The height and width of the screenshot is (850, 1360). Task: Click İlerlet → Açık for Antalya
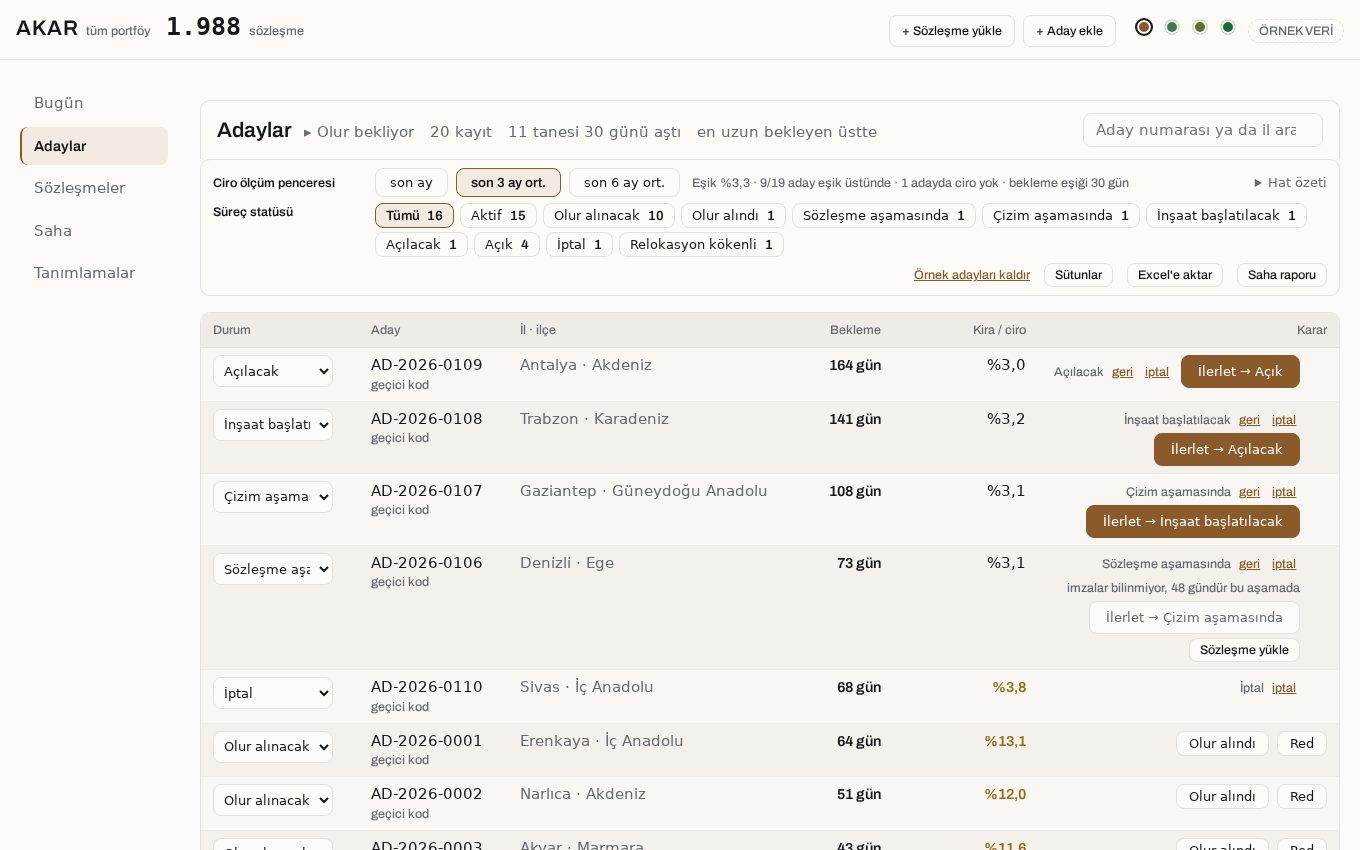click(1240, 371)
